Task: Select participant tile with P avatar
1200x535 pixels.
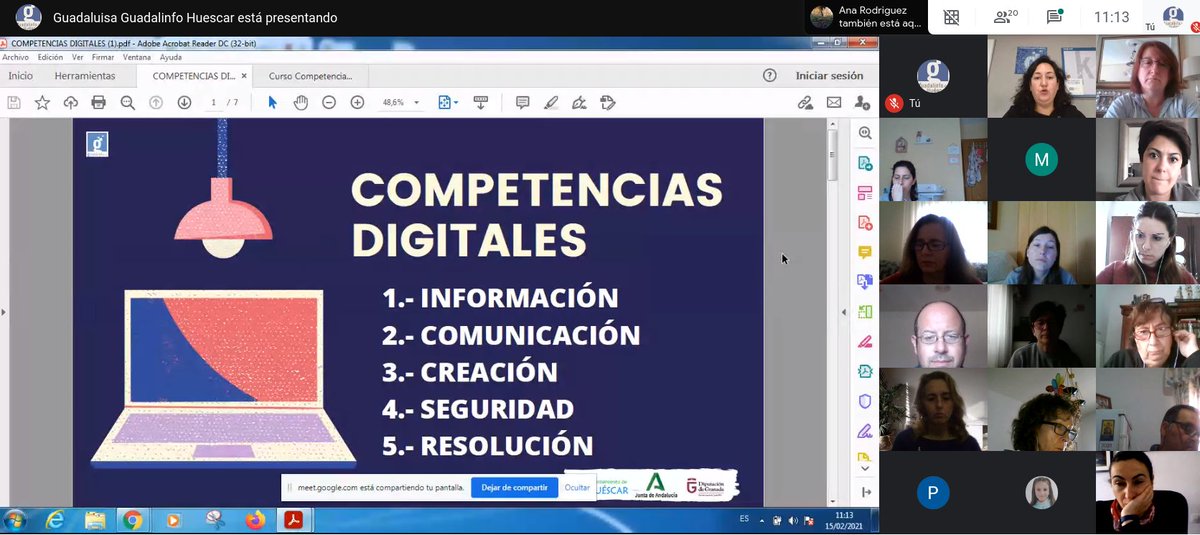Action: coord(933,492)
